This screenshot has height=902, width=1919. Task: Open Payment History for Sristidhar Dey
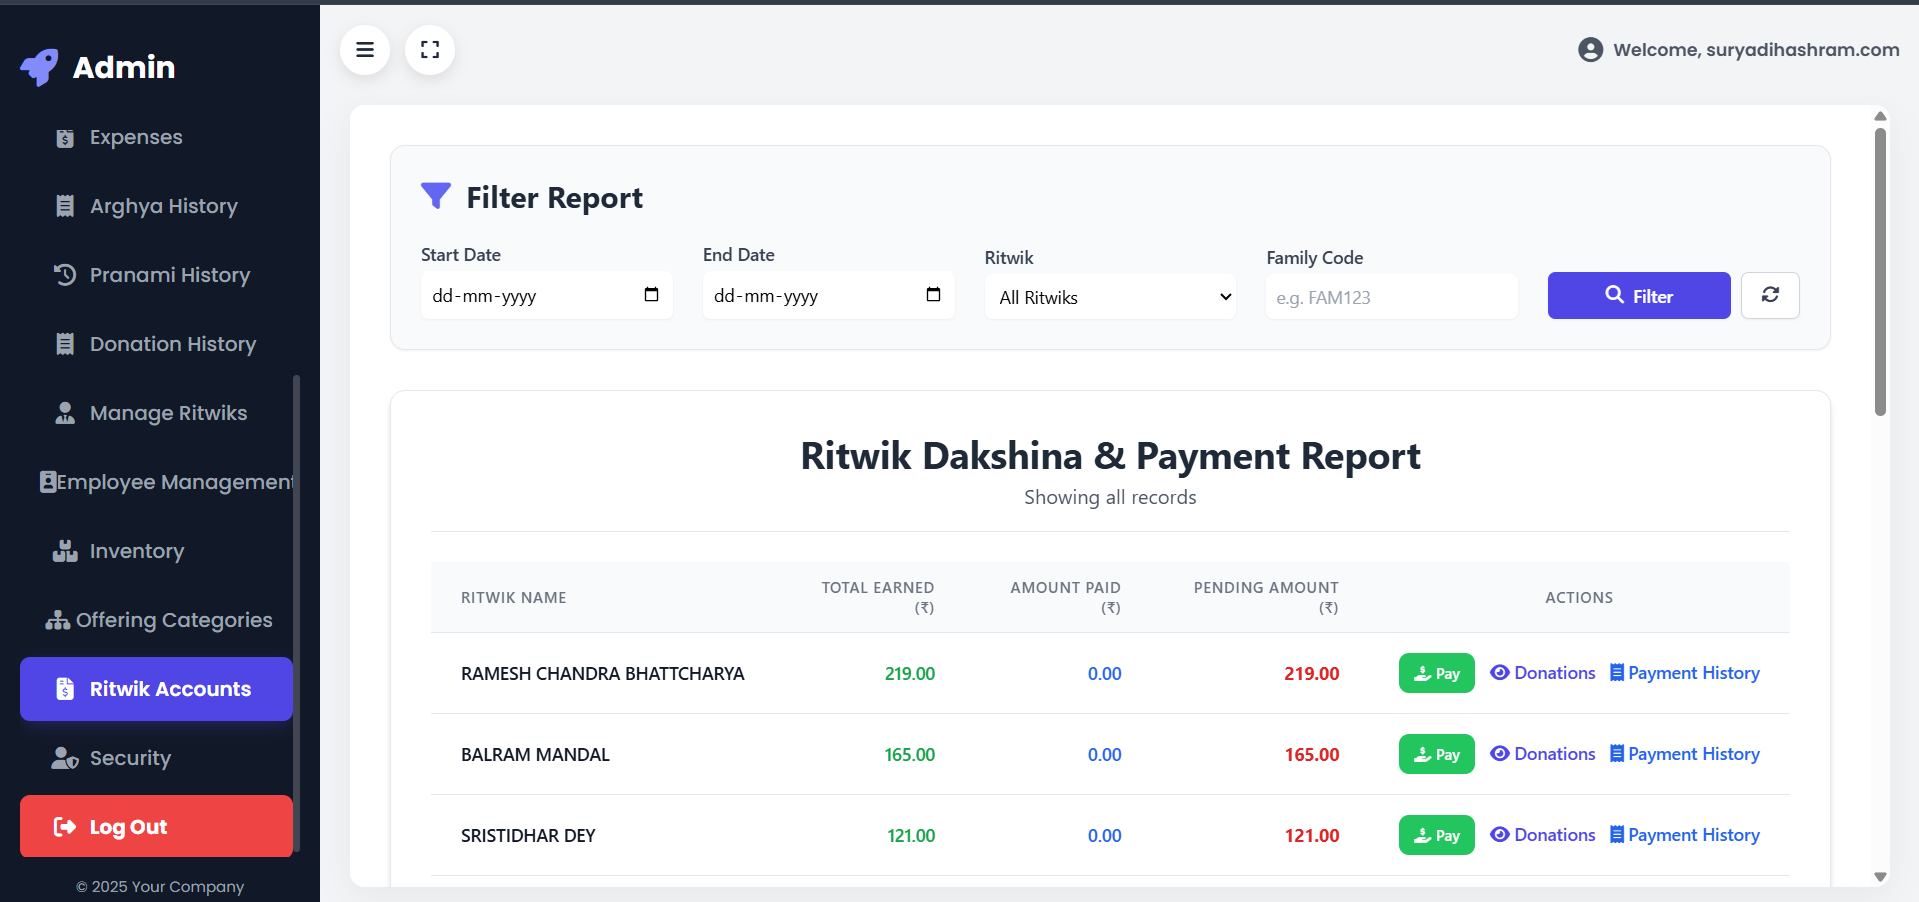point(1685,835)
